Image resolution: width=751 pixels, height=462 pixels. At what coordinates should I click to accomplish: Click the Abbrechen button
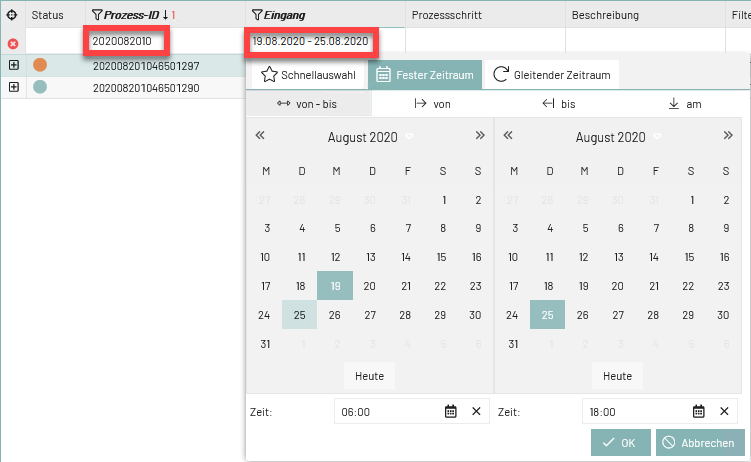coord(700,443)
